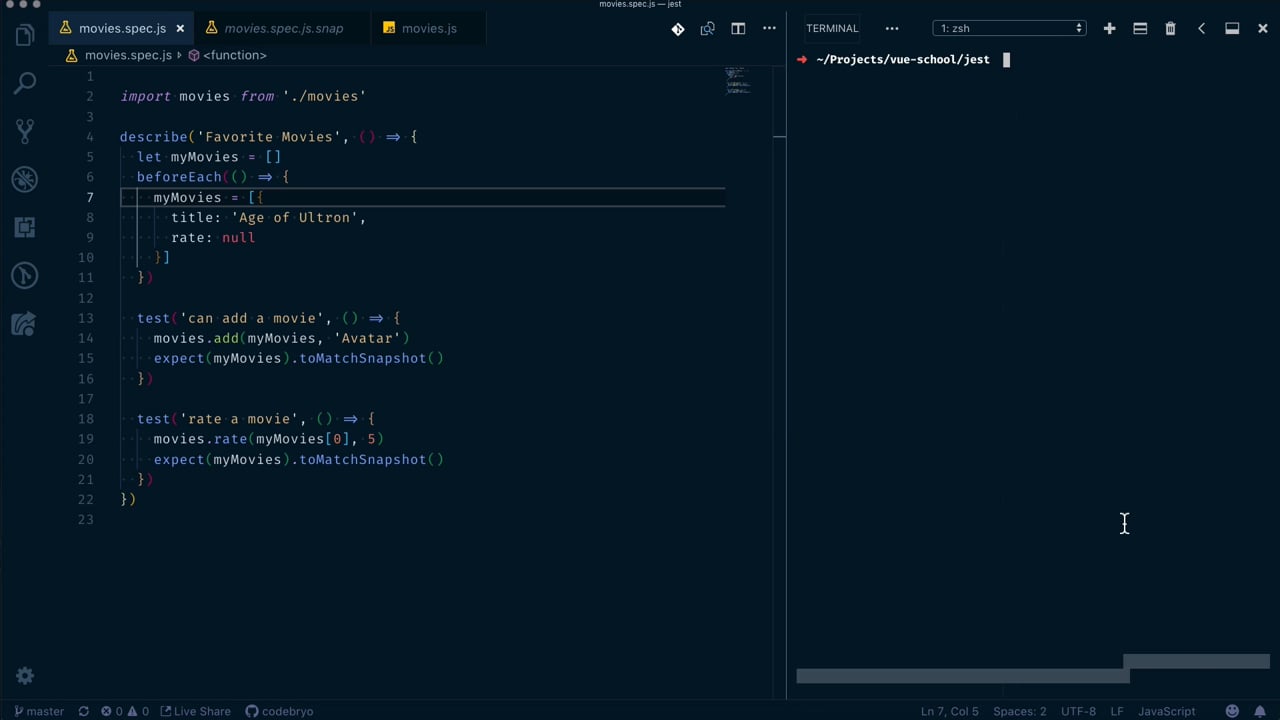
Task: Toggle maximized terminal panel size
Action: 1232,29
